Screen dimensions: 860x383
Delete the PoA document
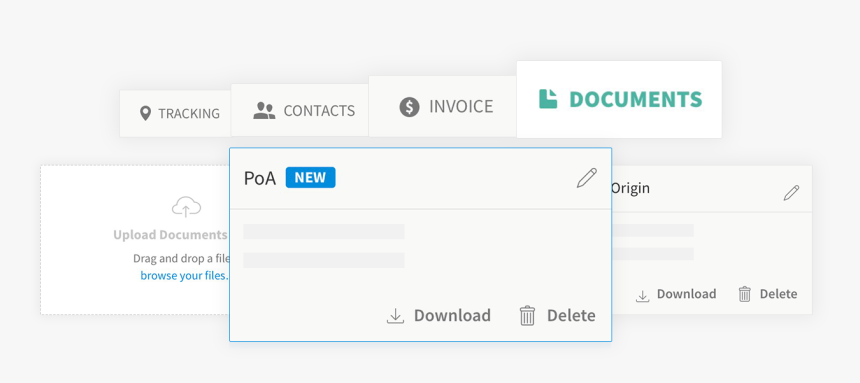(557, 316)
